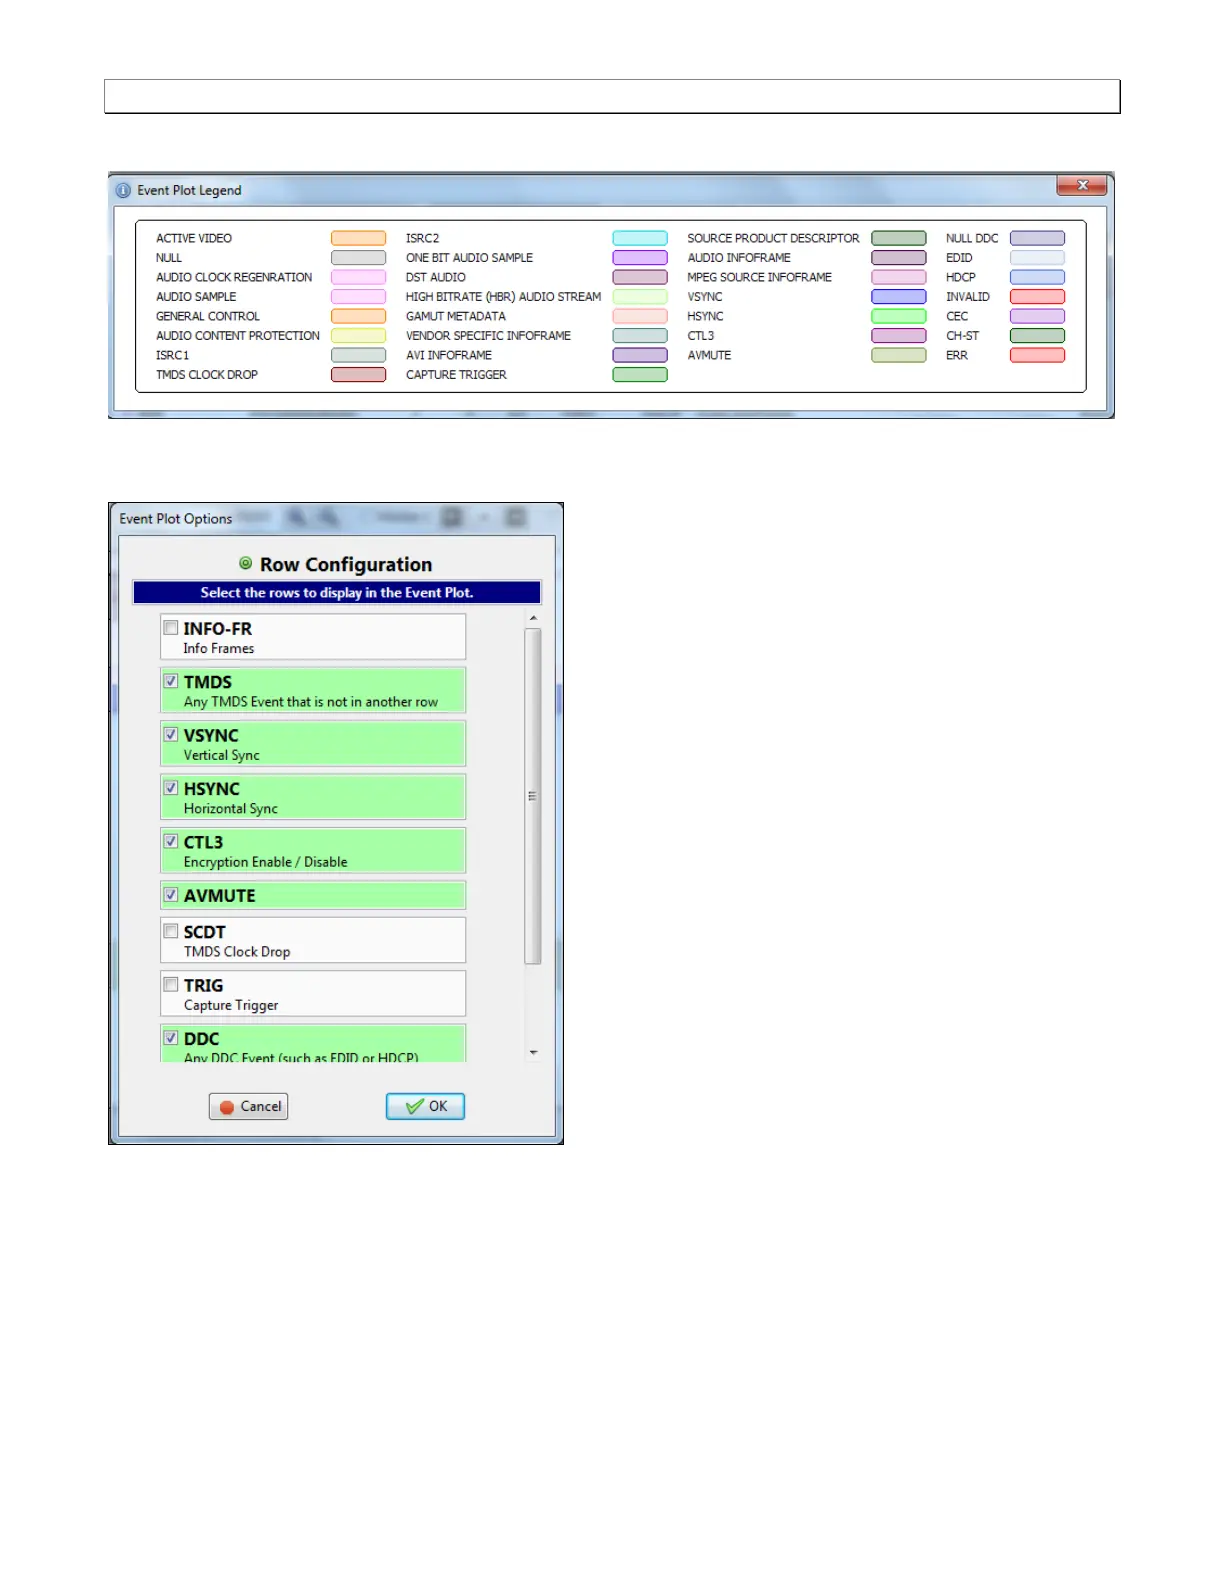Screen dimensions: 1224x1584
Task: Click 'Encryption Enable / Disable' text
Action: click(x=266, y=862)
